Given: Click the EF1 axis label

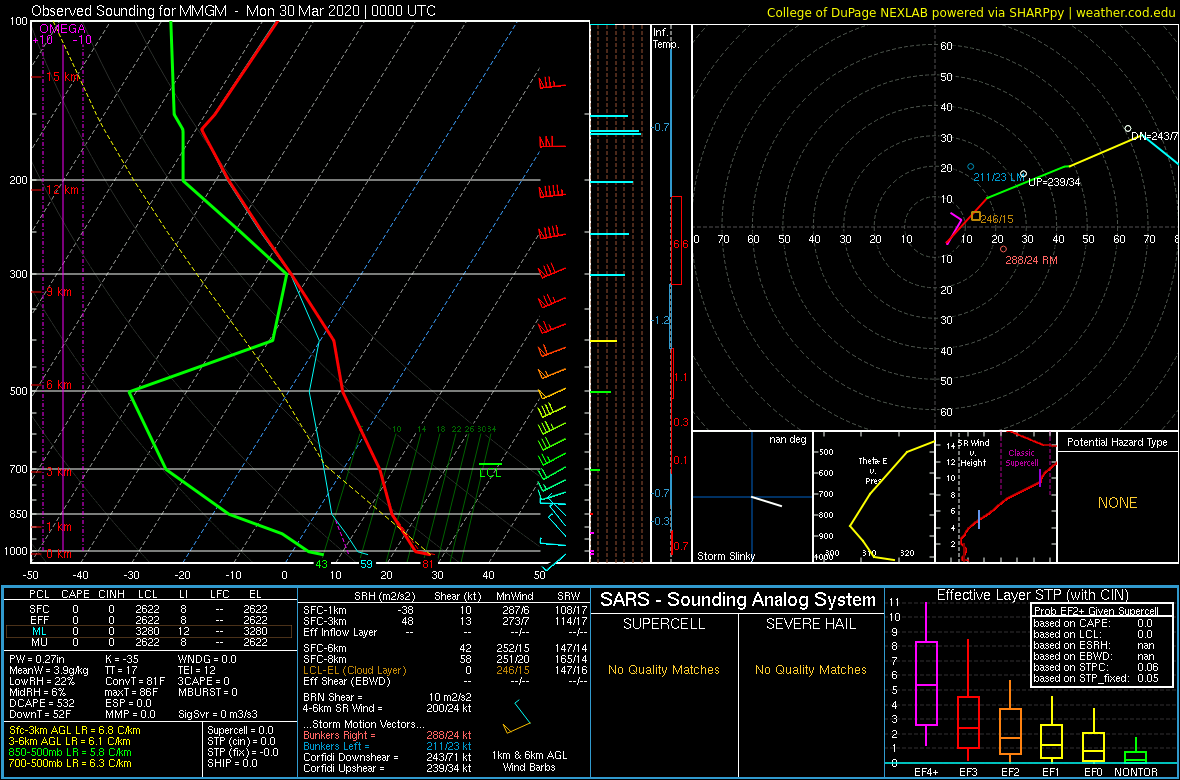Looking at the screenshot, I should (x=1051, y=773).
